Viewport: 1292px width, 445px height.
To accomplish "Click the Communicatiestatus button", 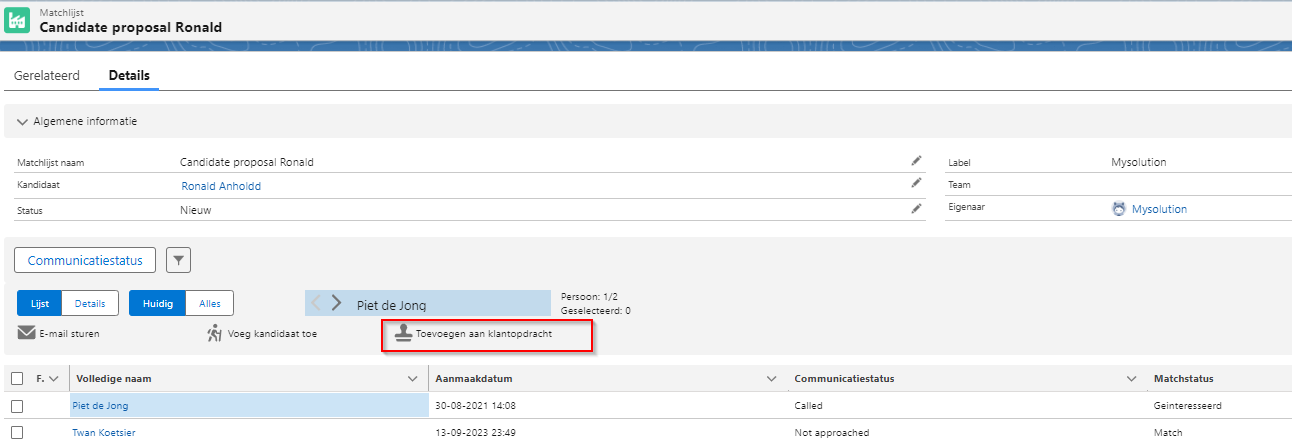I will [85, 261].
